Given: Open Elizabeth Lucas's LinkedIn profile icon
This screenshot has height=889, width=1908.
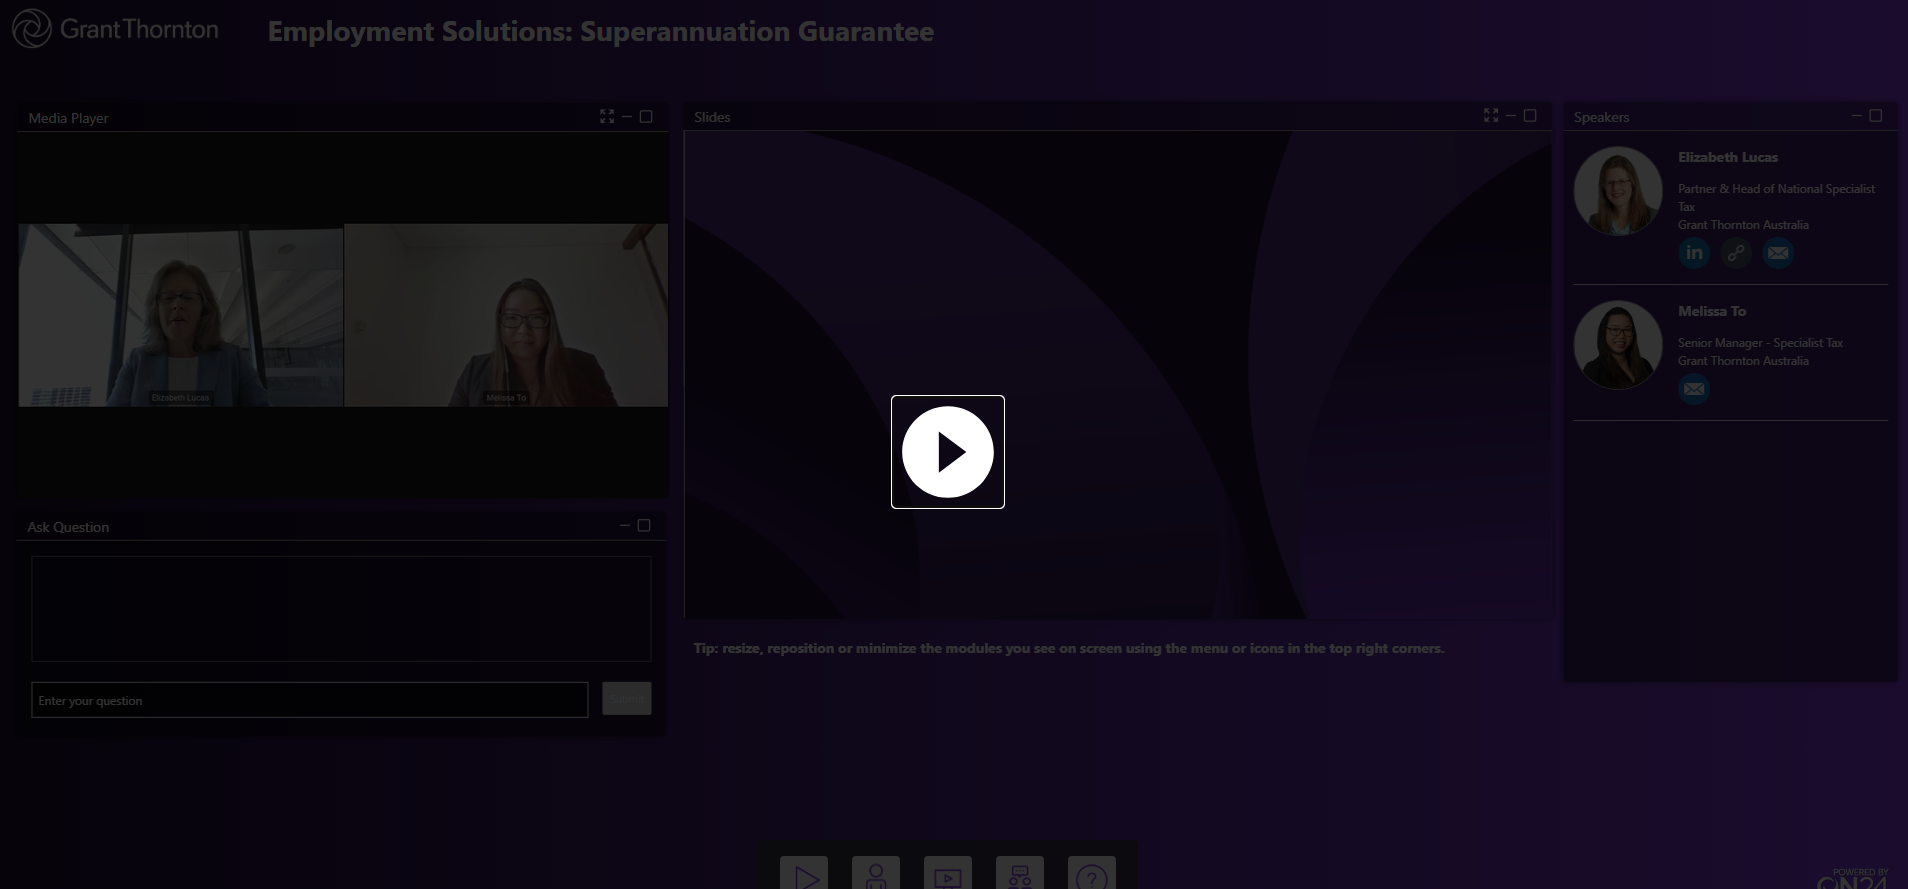Looking at the screenshot, I should [x=1693, y=253].
